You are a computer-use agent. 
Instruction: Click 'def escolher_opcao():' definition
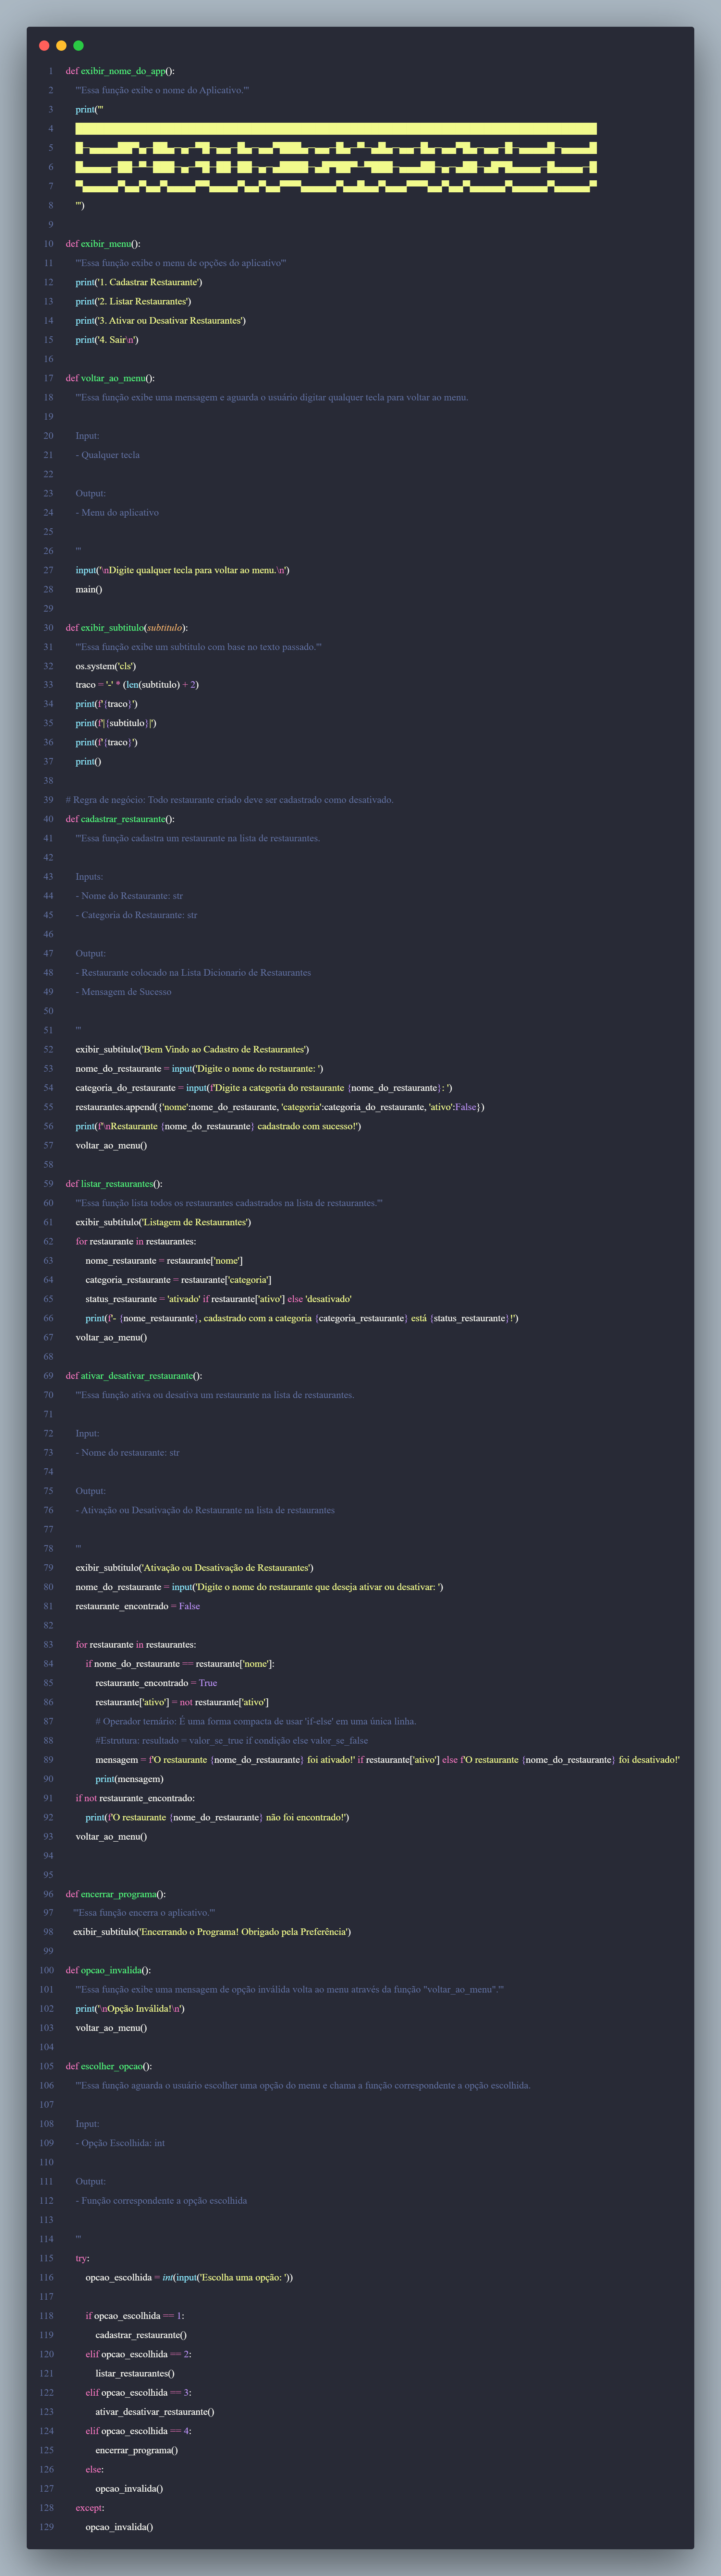pos(109,2066)
